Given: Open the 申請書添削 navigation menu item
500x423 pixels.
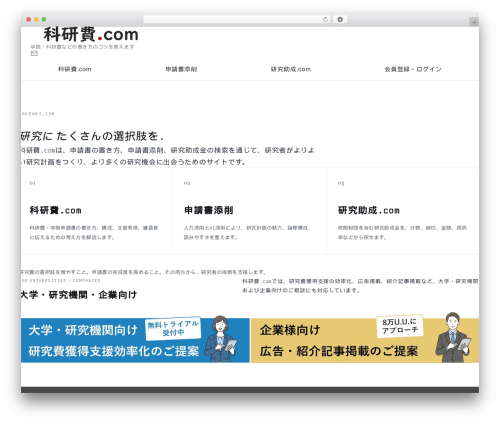Looking at the screenshot, I should [x=181, y=69].
